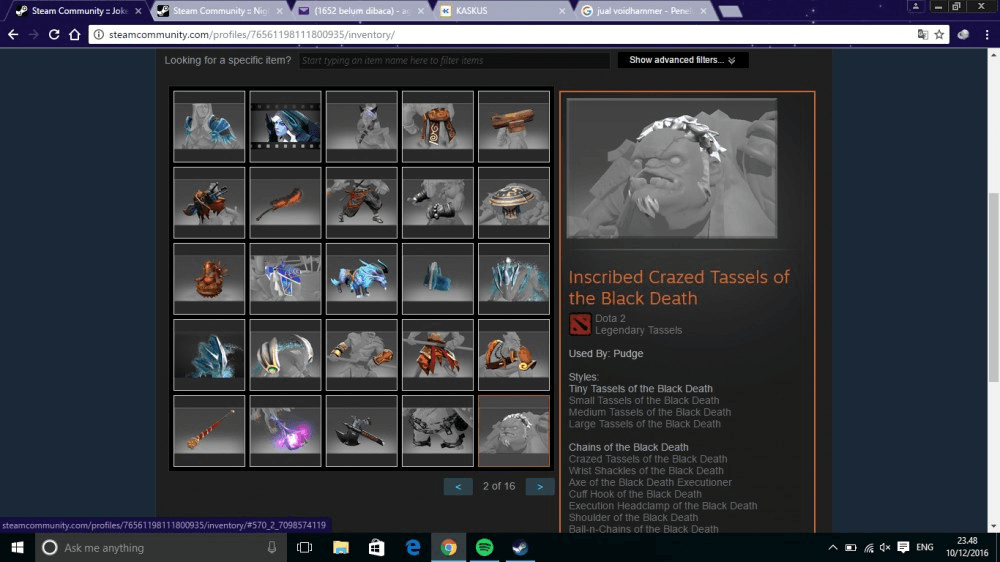The image size is (1000, 562).
Task: Select the wooden log shoulder item
Action: pos(513,126)
